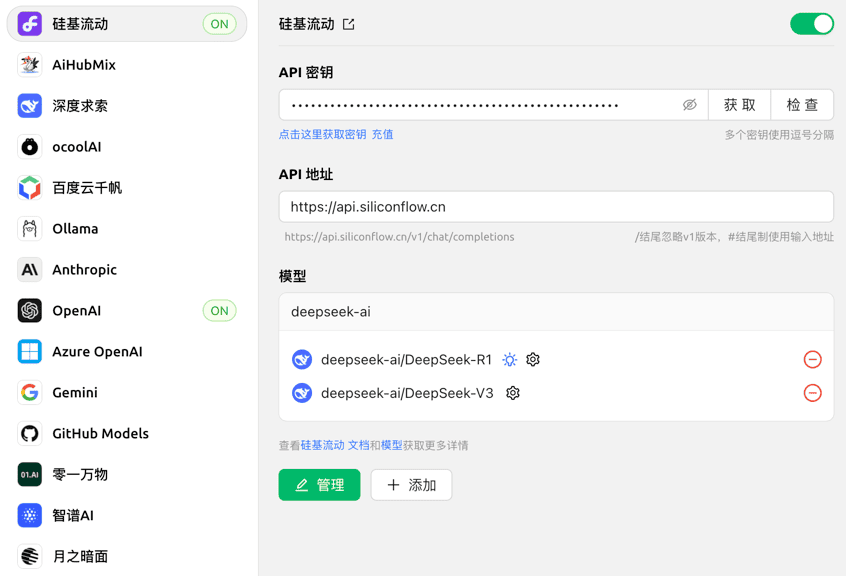Select the Ollama provider label
Screen dimensions: 846x576
pos(75,229)
